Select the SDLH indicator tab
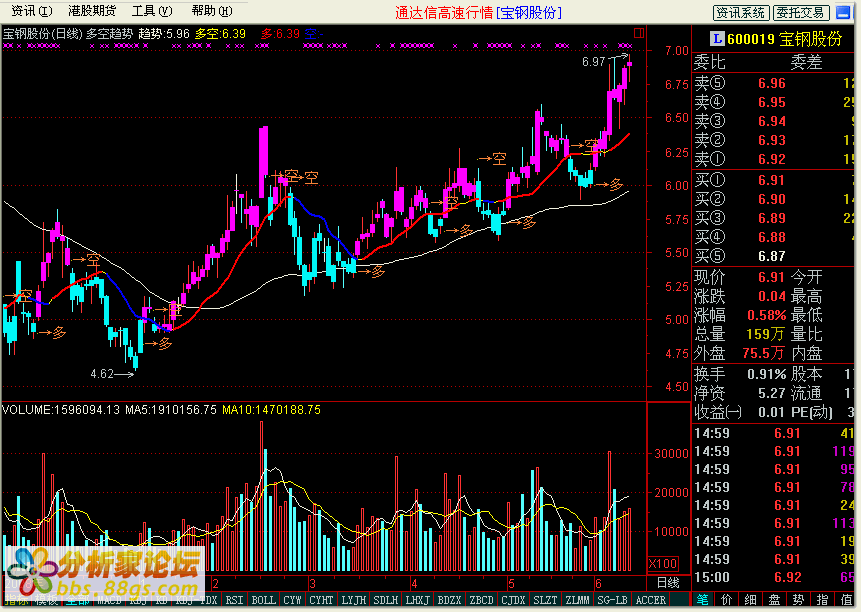The height and width of the screenshot is (612, 861). point(385,600)
